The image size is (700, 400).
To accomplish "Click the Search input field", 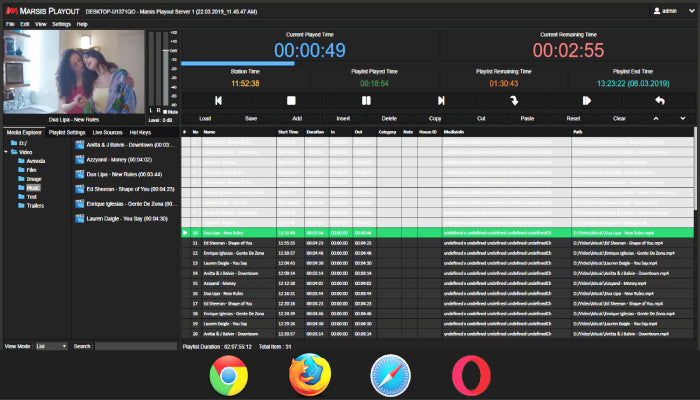I will (x=135, y=346).
